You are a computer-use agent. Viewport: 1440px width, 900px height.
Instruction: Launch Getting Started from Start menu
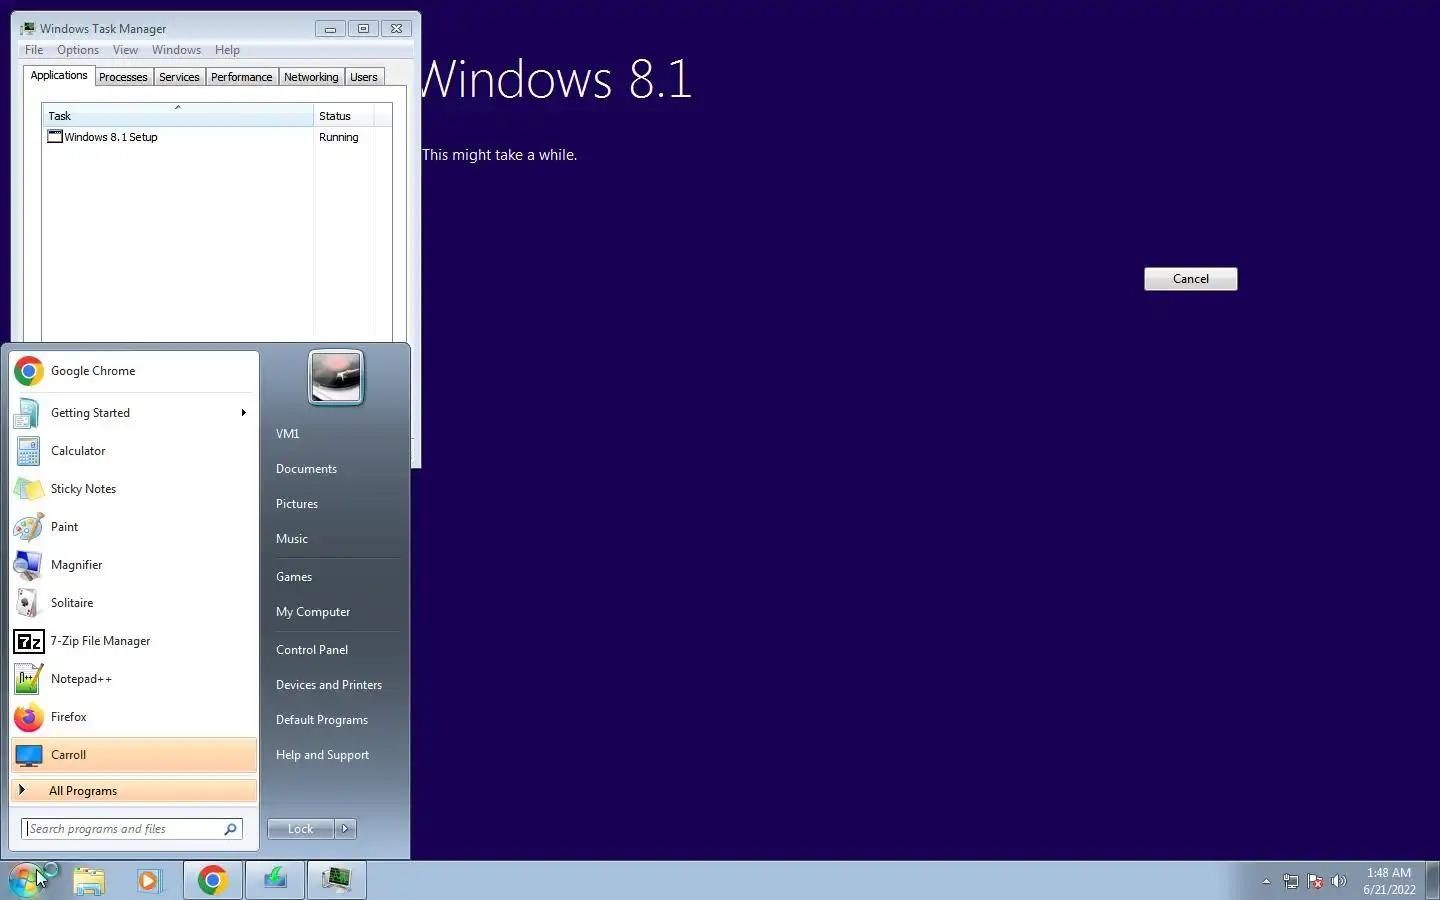pyautogui.click(x=134, y=413)
